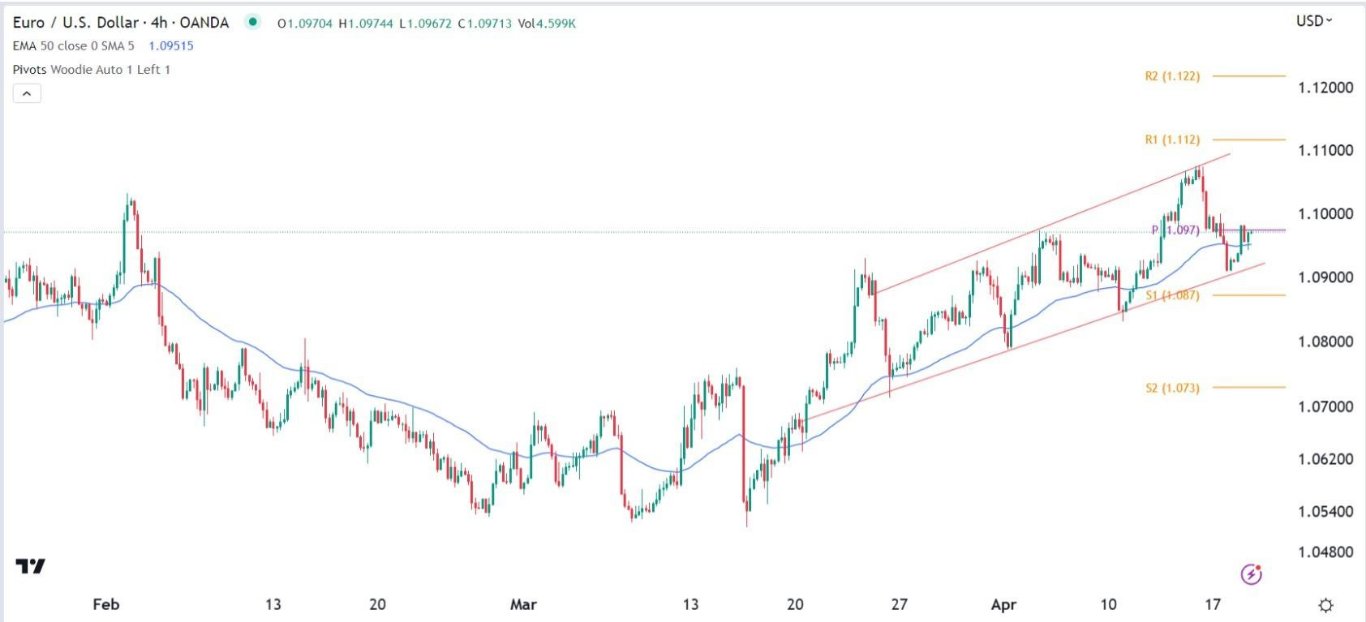
Task: Open chart settings gear icon
Action: [1325, 604]
